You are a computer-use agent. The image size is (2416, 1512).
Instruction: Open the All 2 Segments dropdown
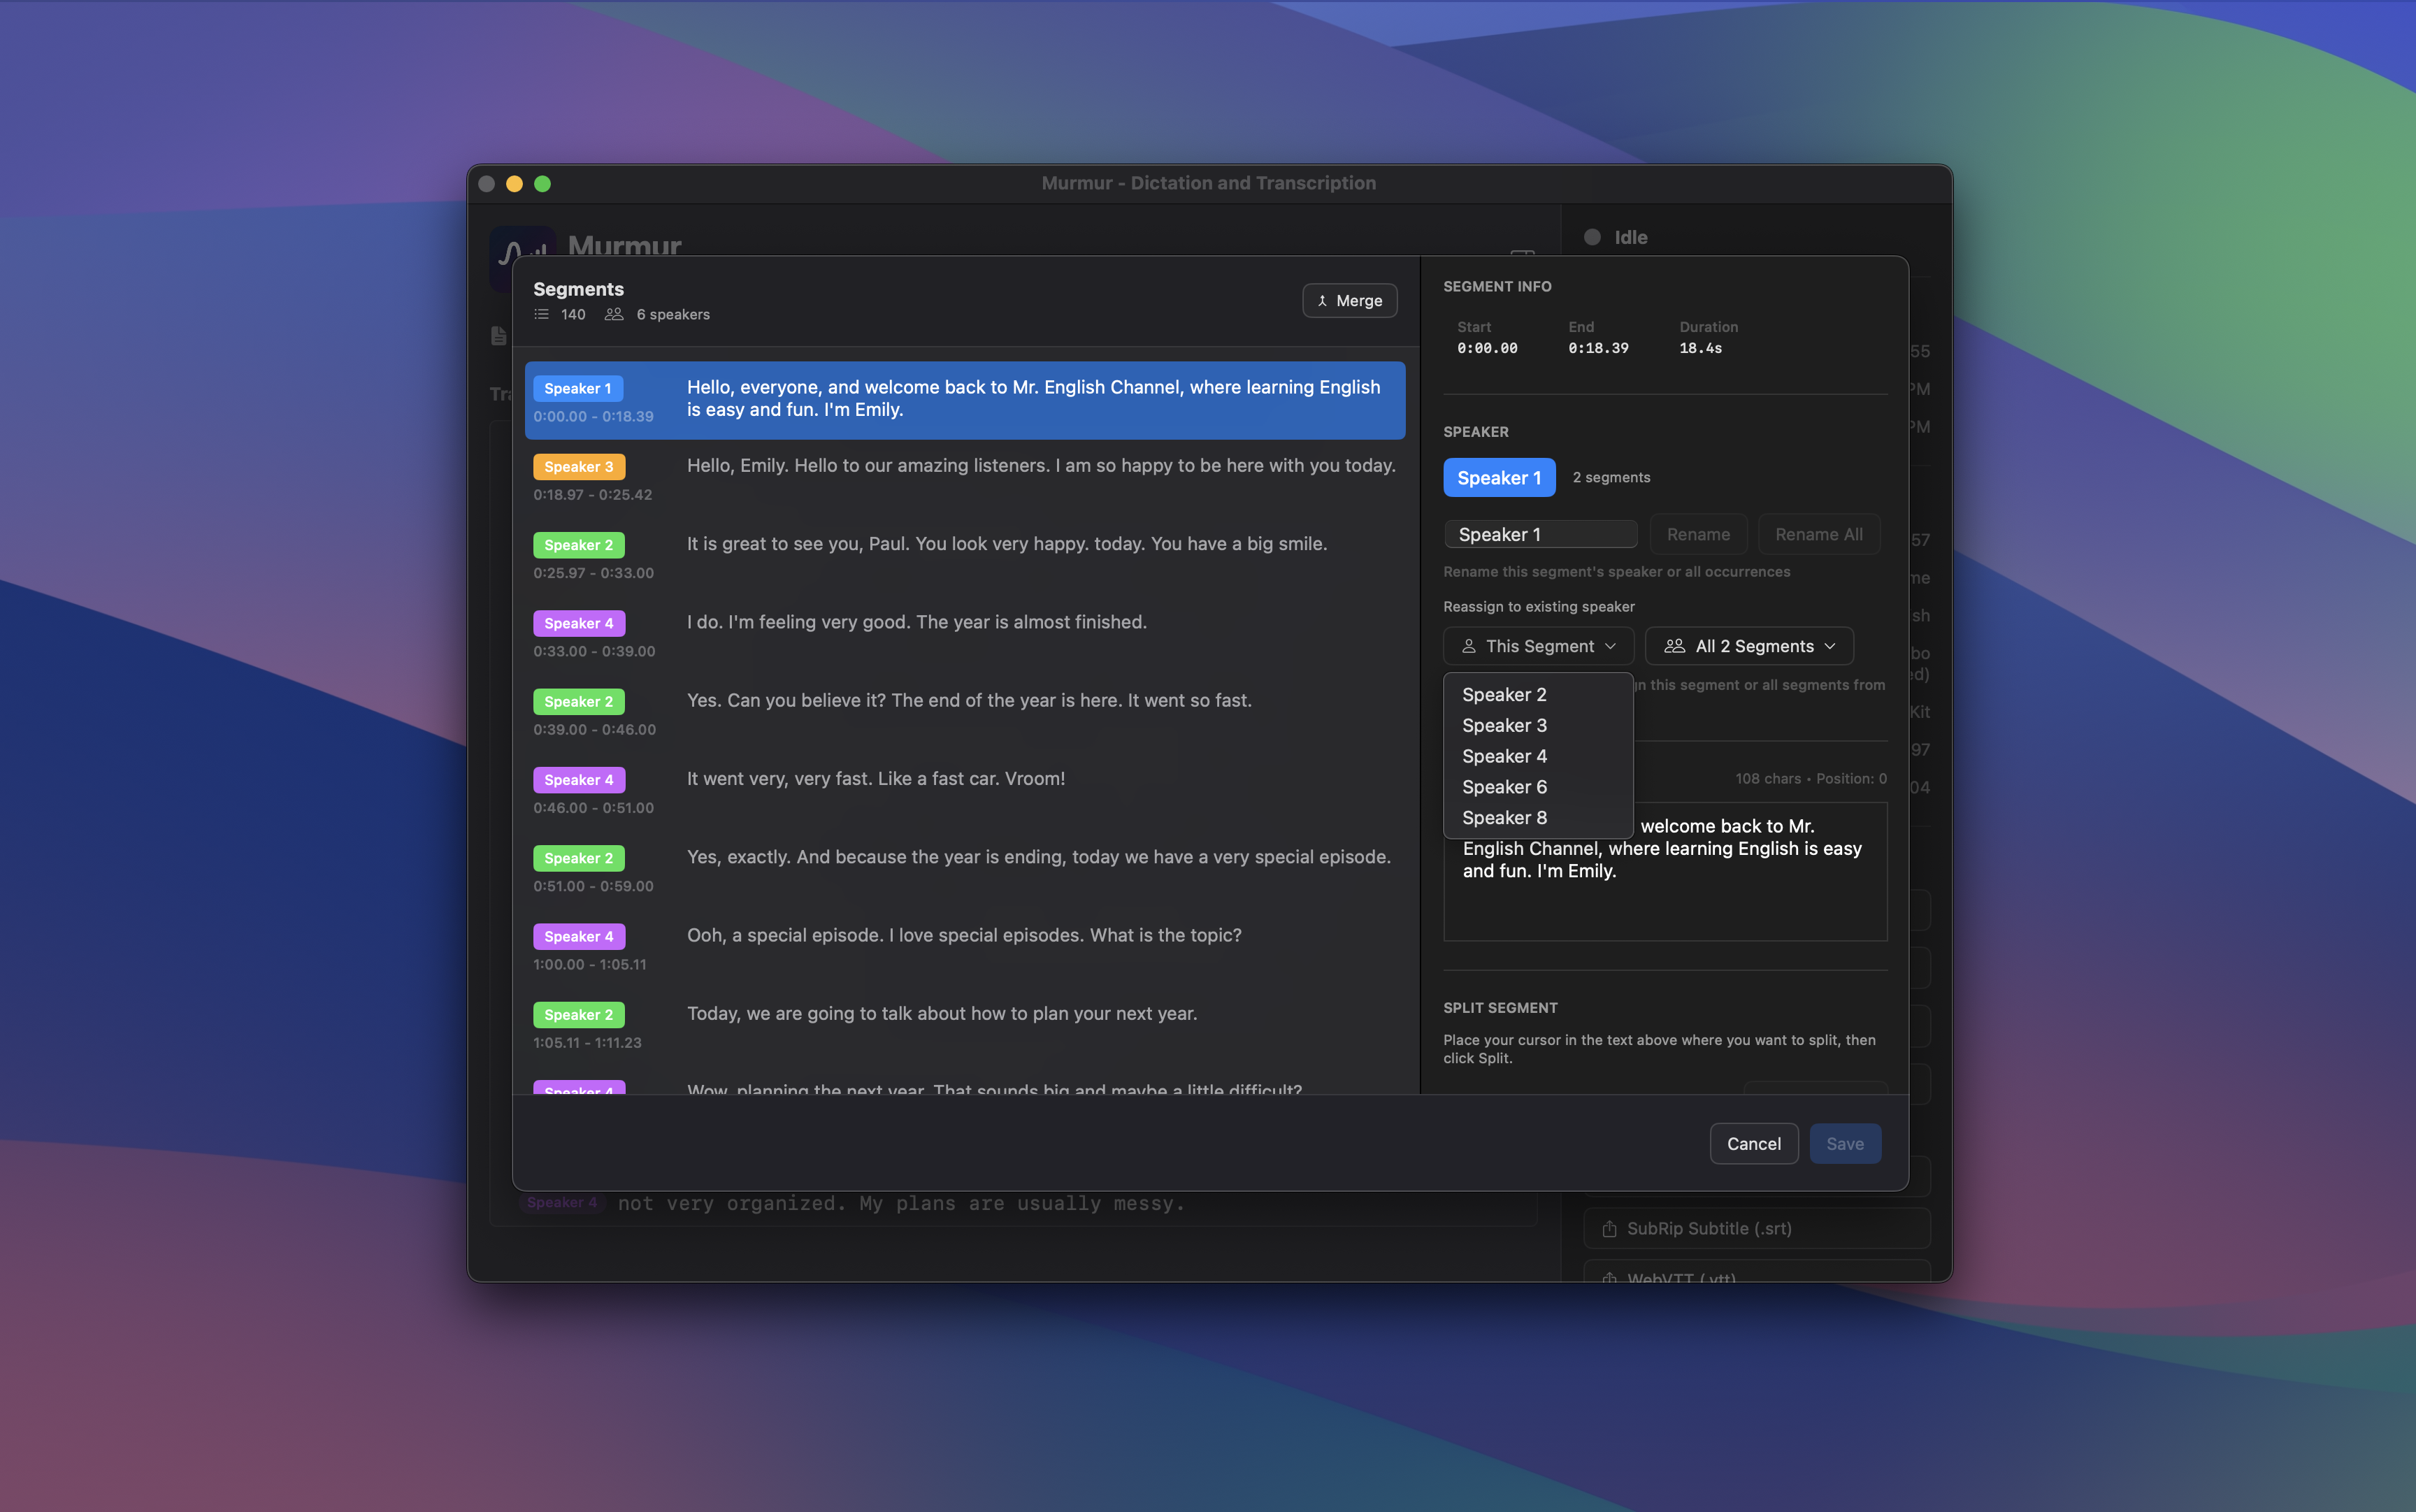coord(1748,646)
